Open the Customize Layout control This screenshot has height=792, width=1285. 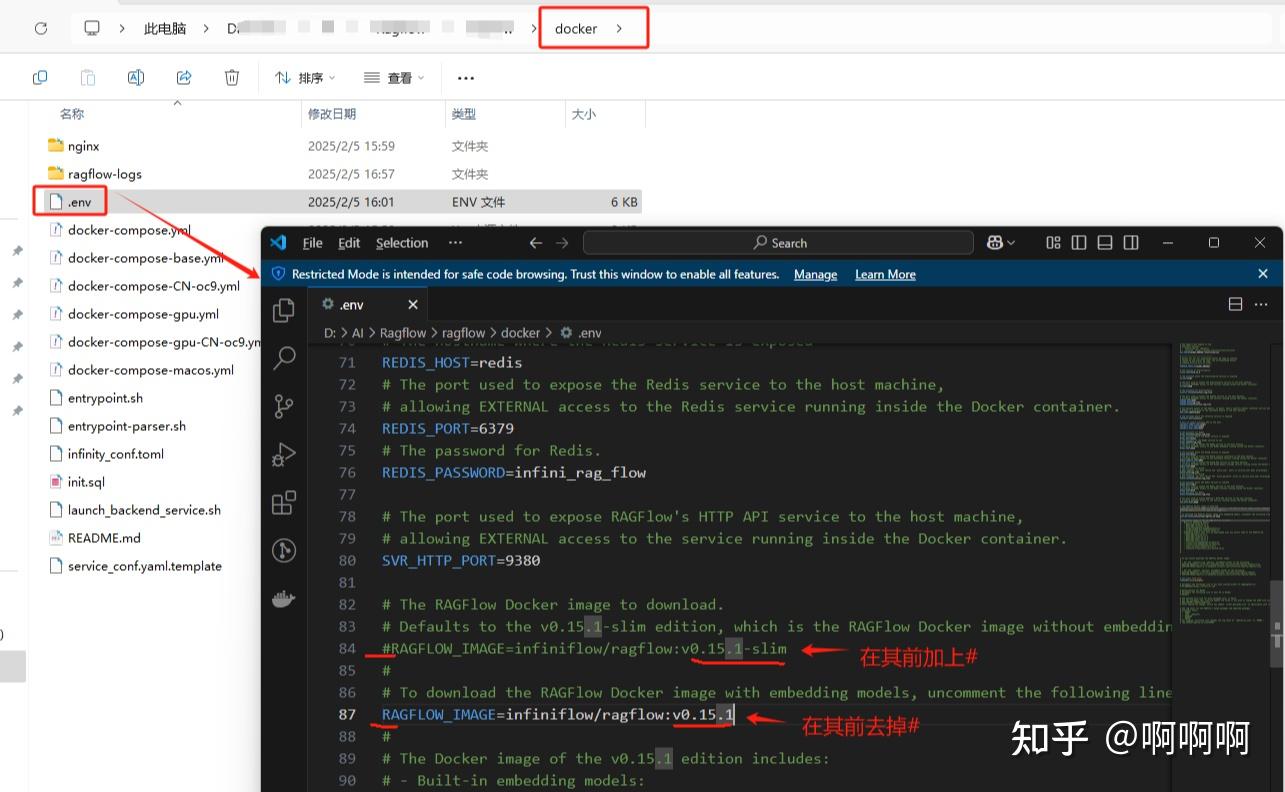[x=1053, y=243]
